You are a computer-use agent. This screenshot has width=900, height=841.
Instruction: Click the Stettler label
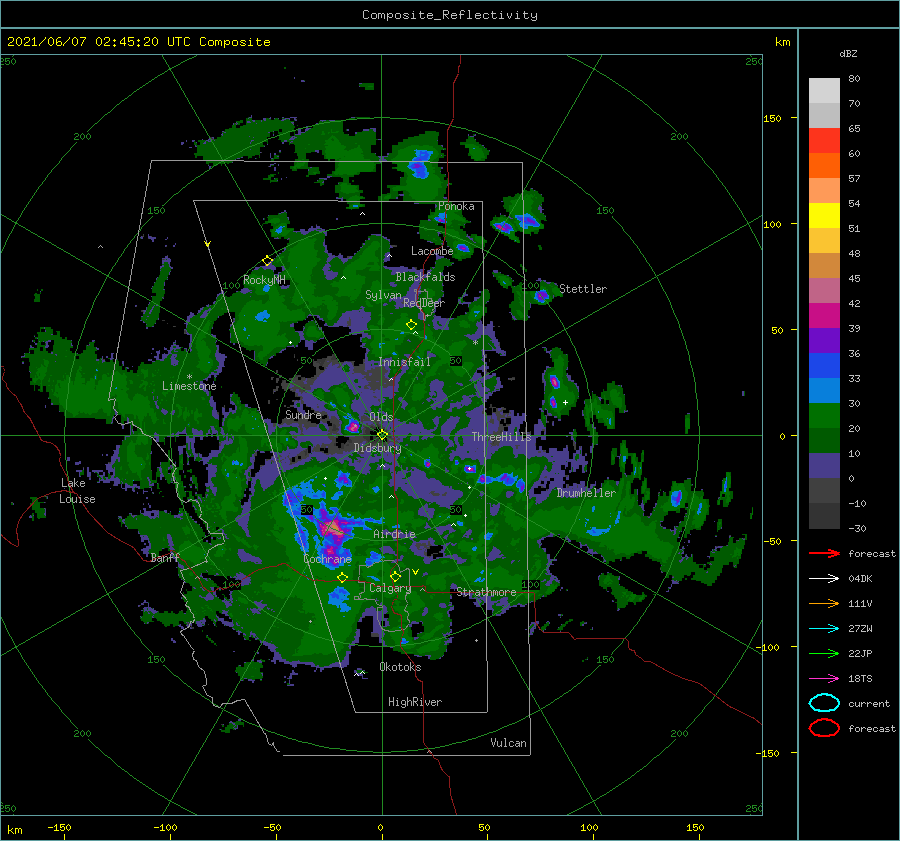point(583,289)
